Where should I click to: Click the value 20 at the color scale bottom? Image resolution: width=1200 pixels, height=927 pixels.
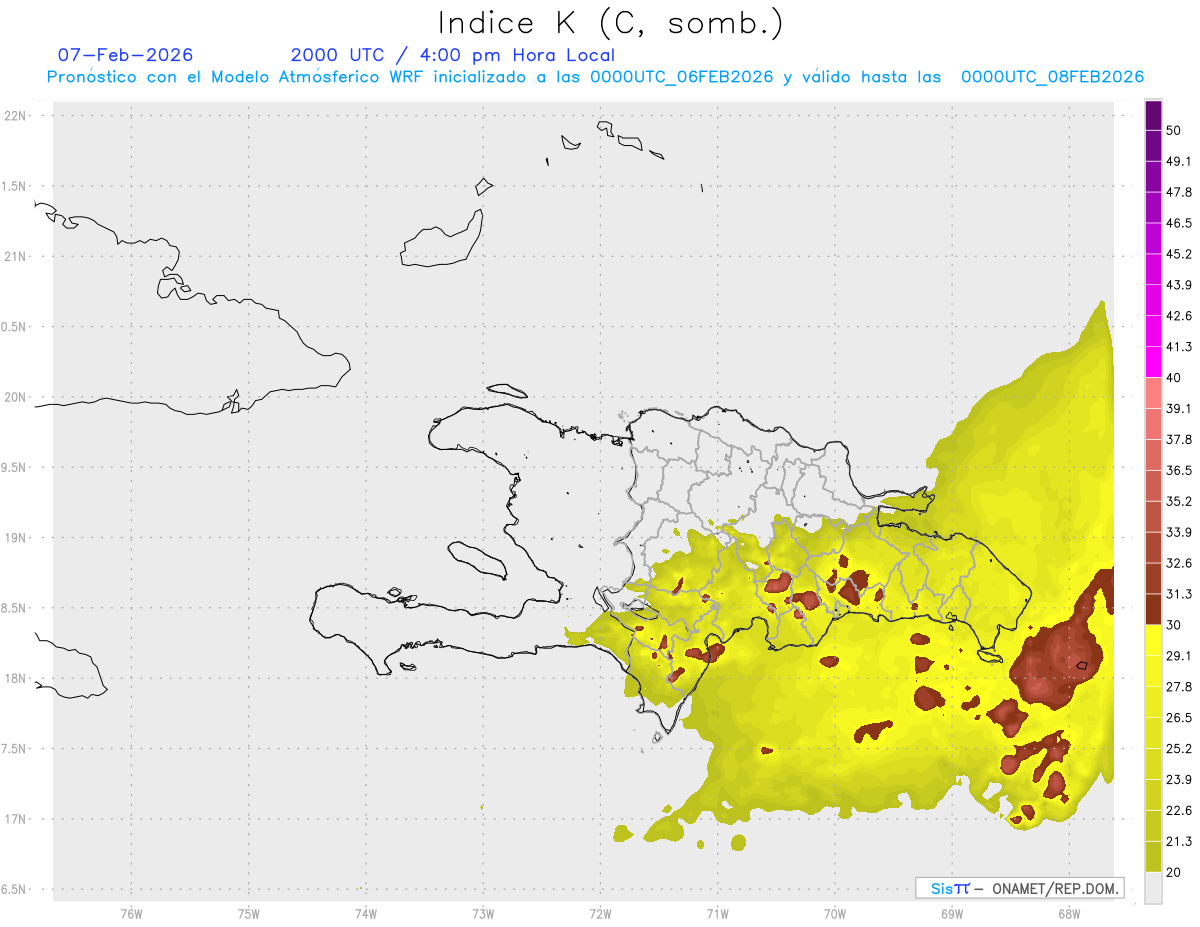tap(1175, 872)
